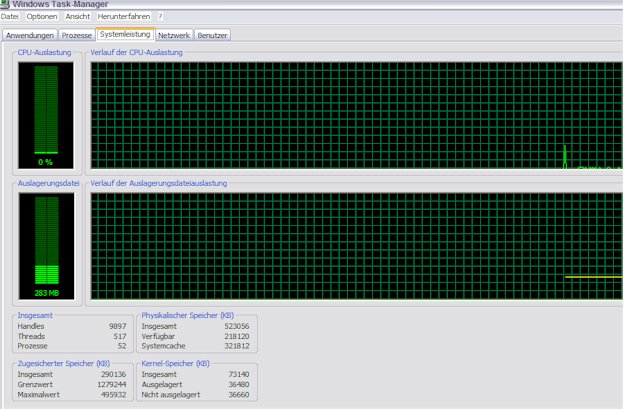Open the Ansicht menu
This screenshot has height=410, width=624.
(78, 17)
